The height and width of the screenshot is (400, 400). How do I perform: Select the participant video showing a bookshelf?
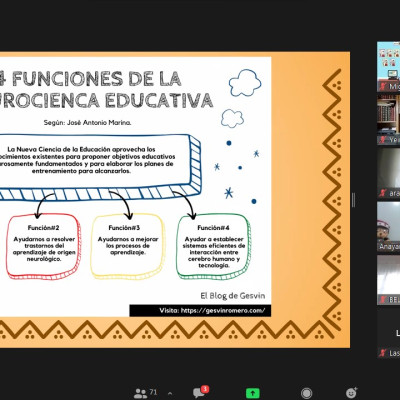[389, 119]
